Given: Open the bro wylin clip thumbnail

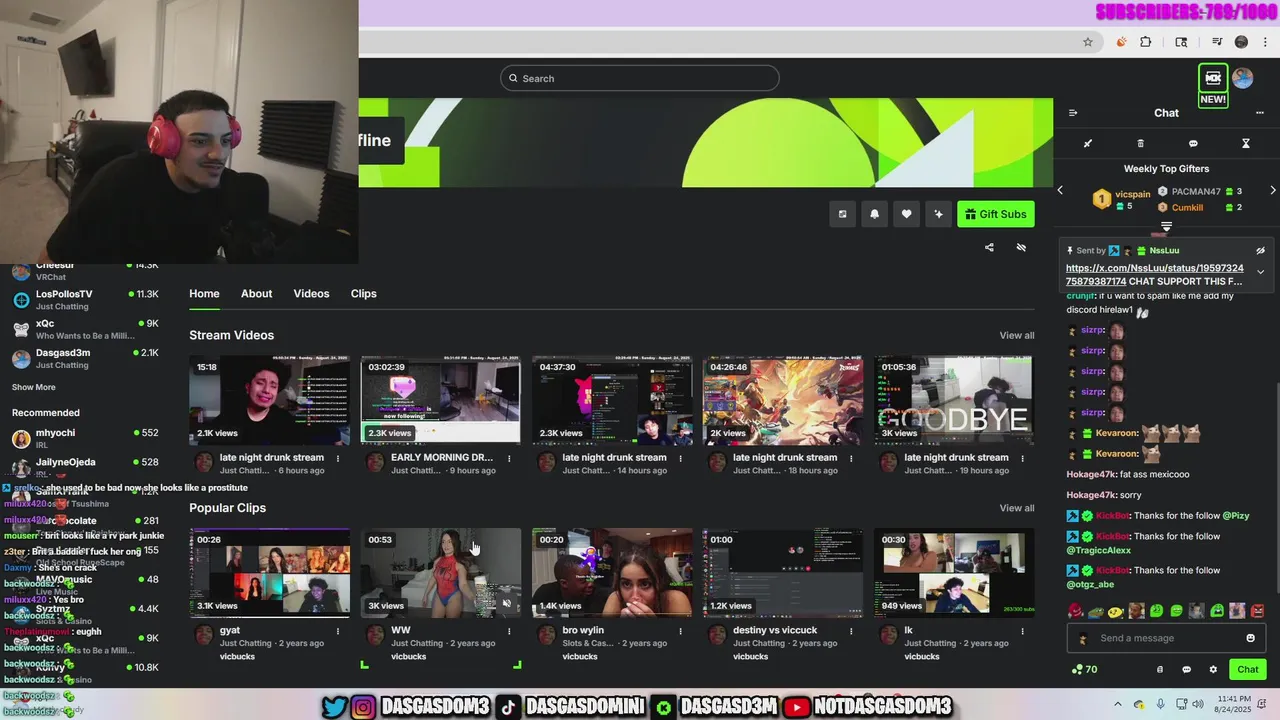Looking at the screenshot, I should pos(612,573).
